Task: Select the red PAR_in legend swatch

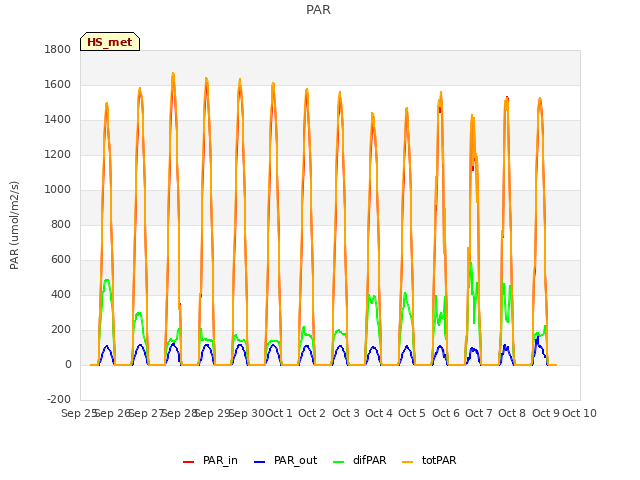Action: [189, 462]
